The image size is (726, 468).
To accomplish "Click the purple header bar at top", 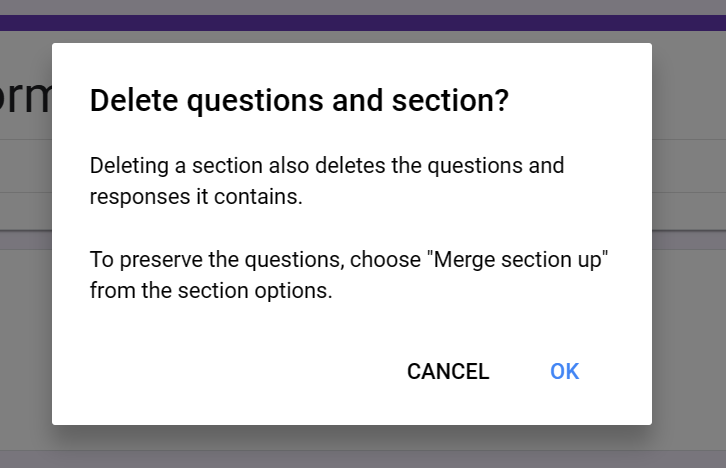I will pos(363,23).
